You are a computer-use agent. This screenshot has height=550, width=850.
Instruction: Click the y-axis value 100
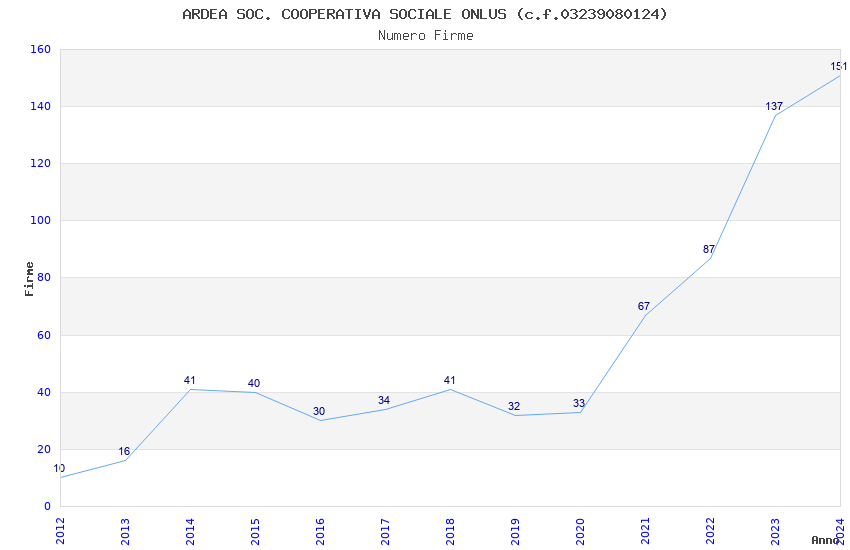[41, 221]
